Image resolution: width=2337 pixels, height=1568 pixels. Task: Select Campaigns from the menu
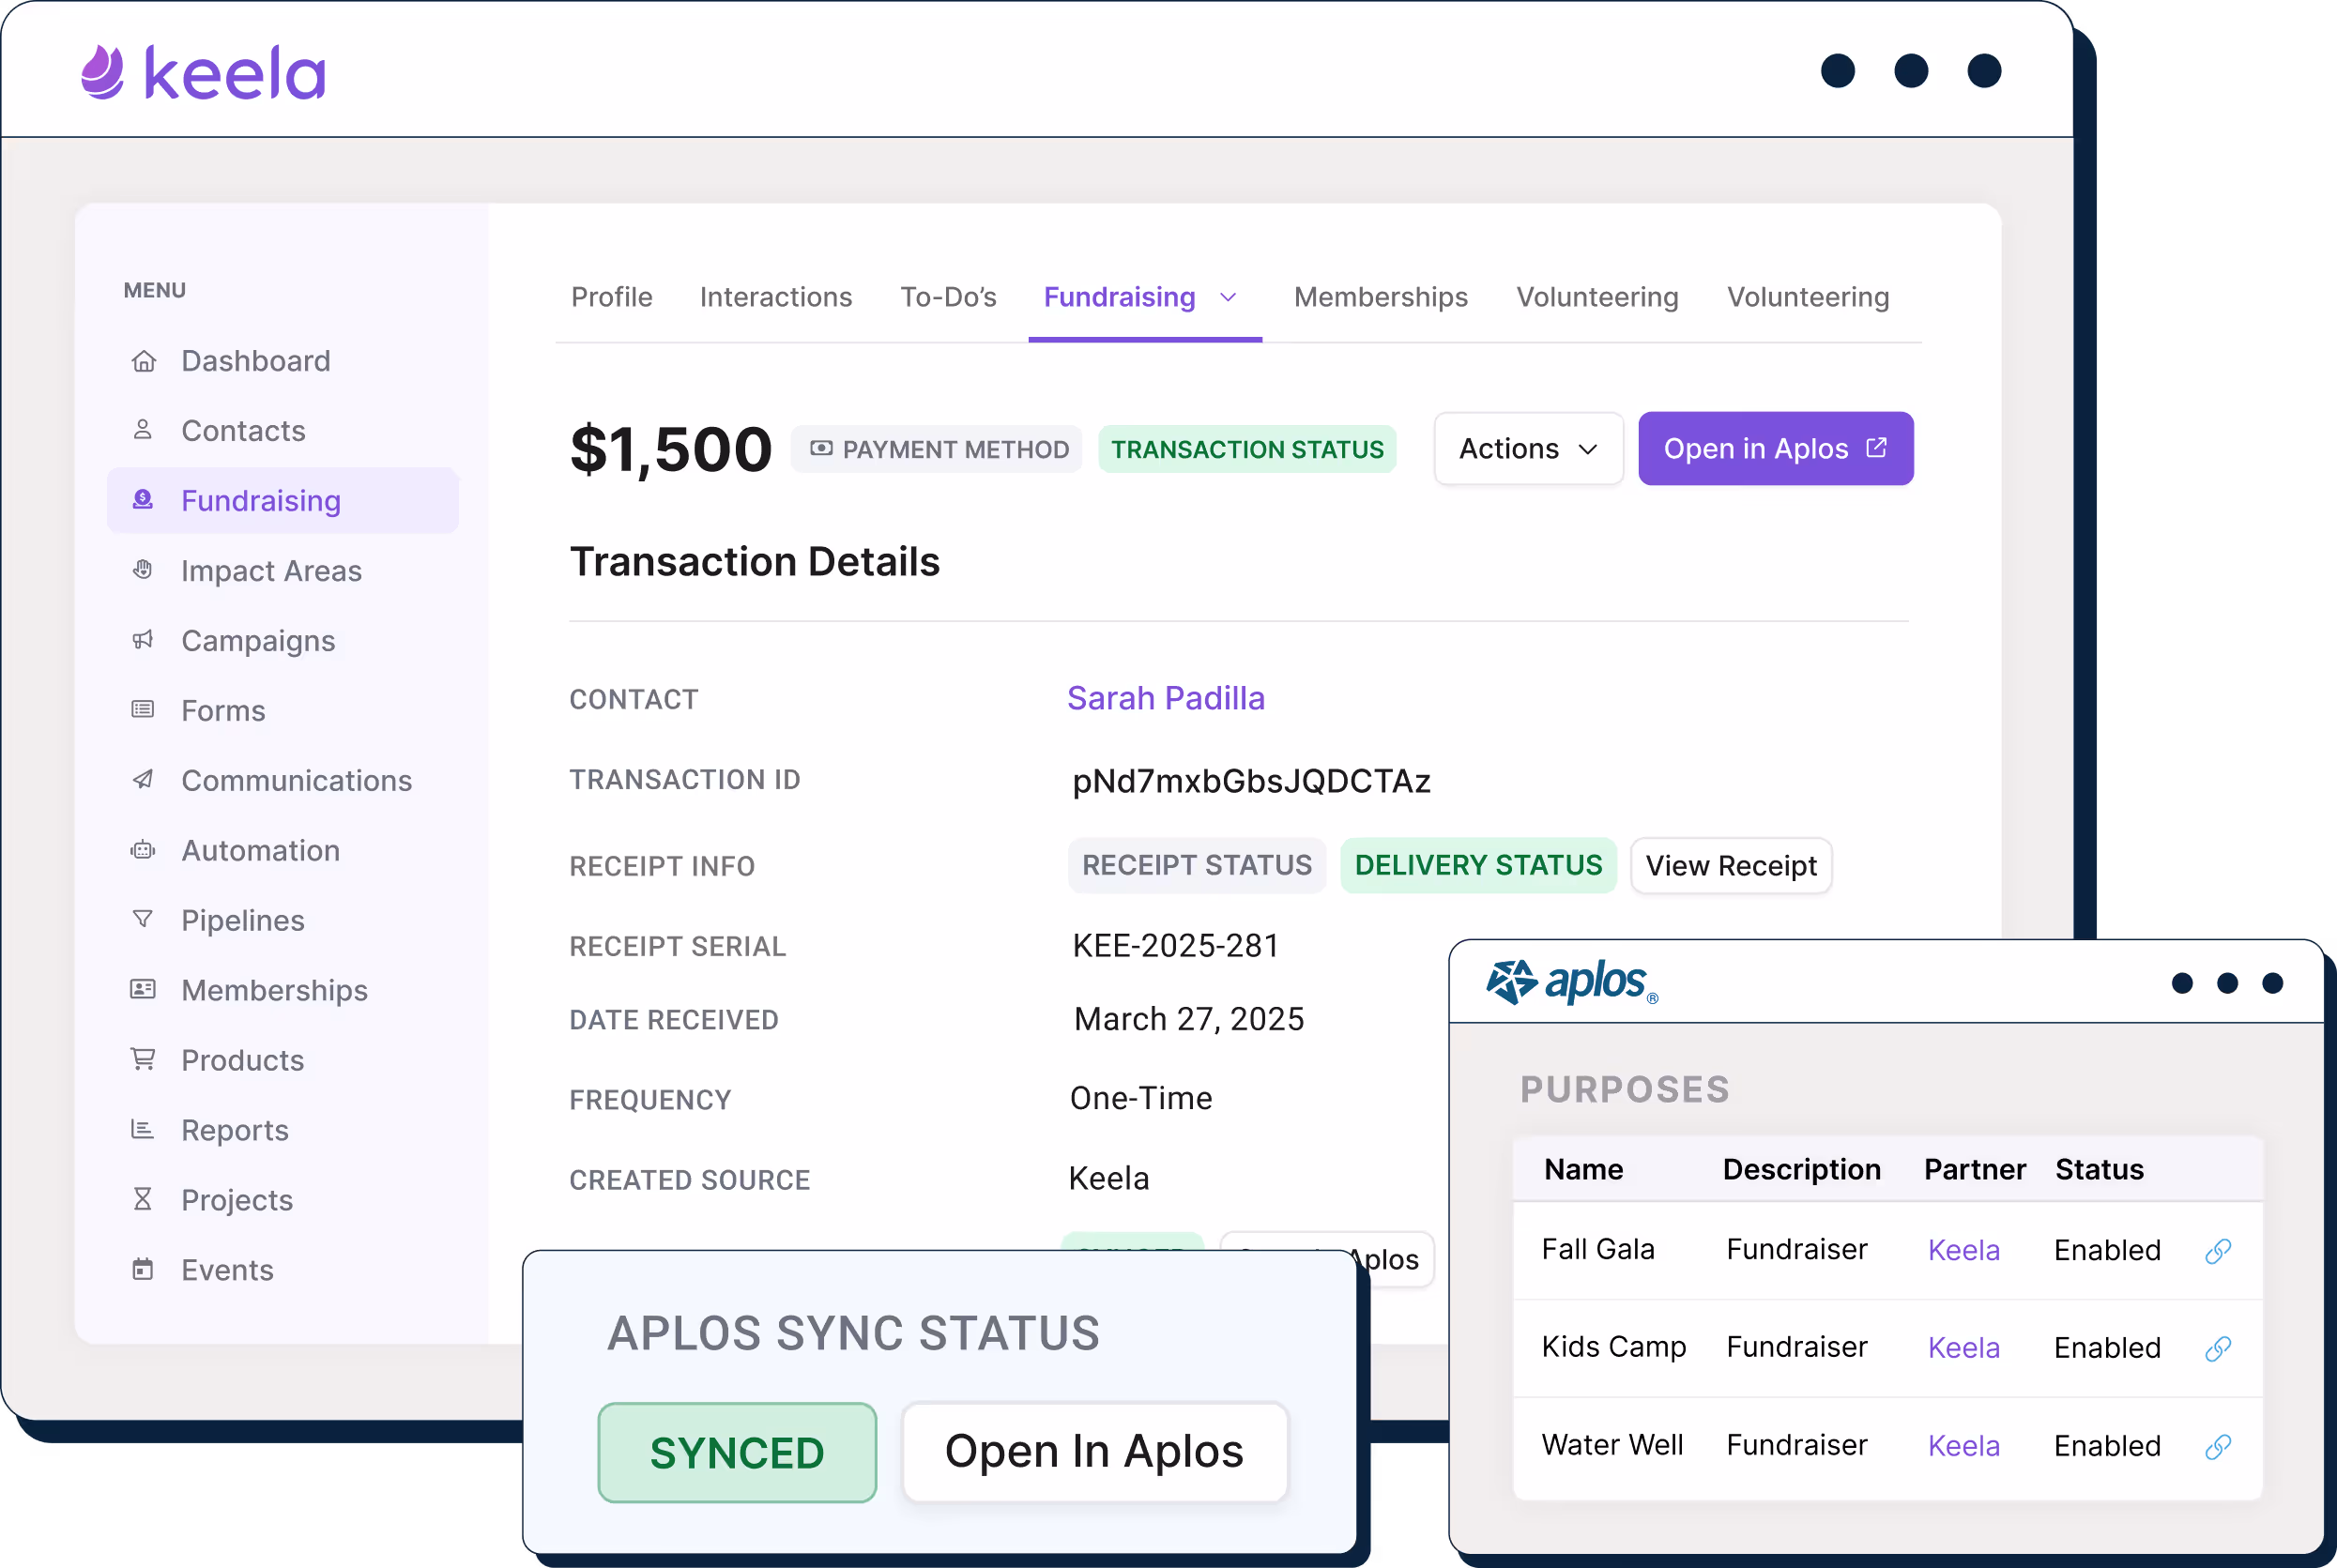[x=283, y=641]
